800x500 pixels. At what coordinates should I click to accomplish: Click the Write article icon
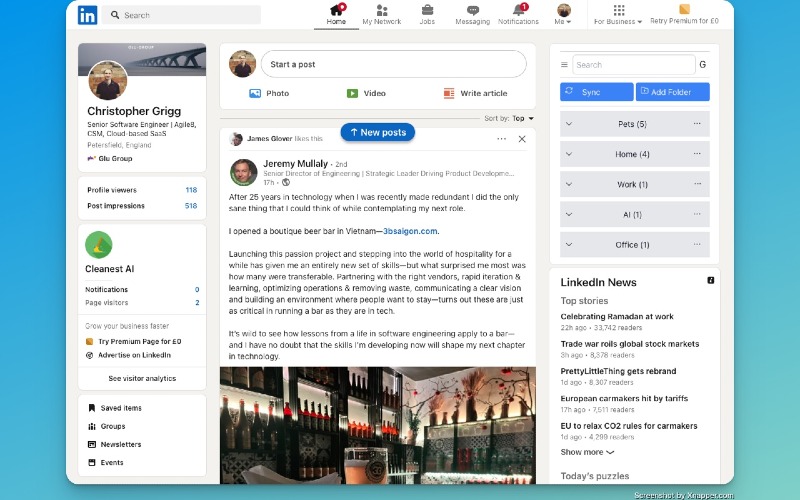pos(449,93)
